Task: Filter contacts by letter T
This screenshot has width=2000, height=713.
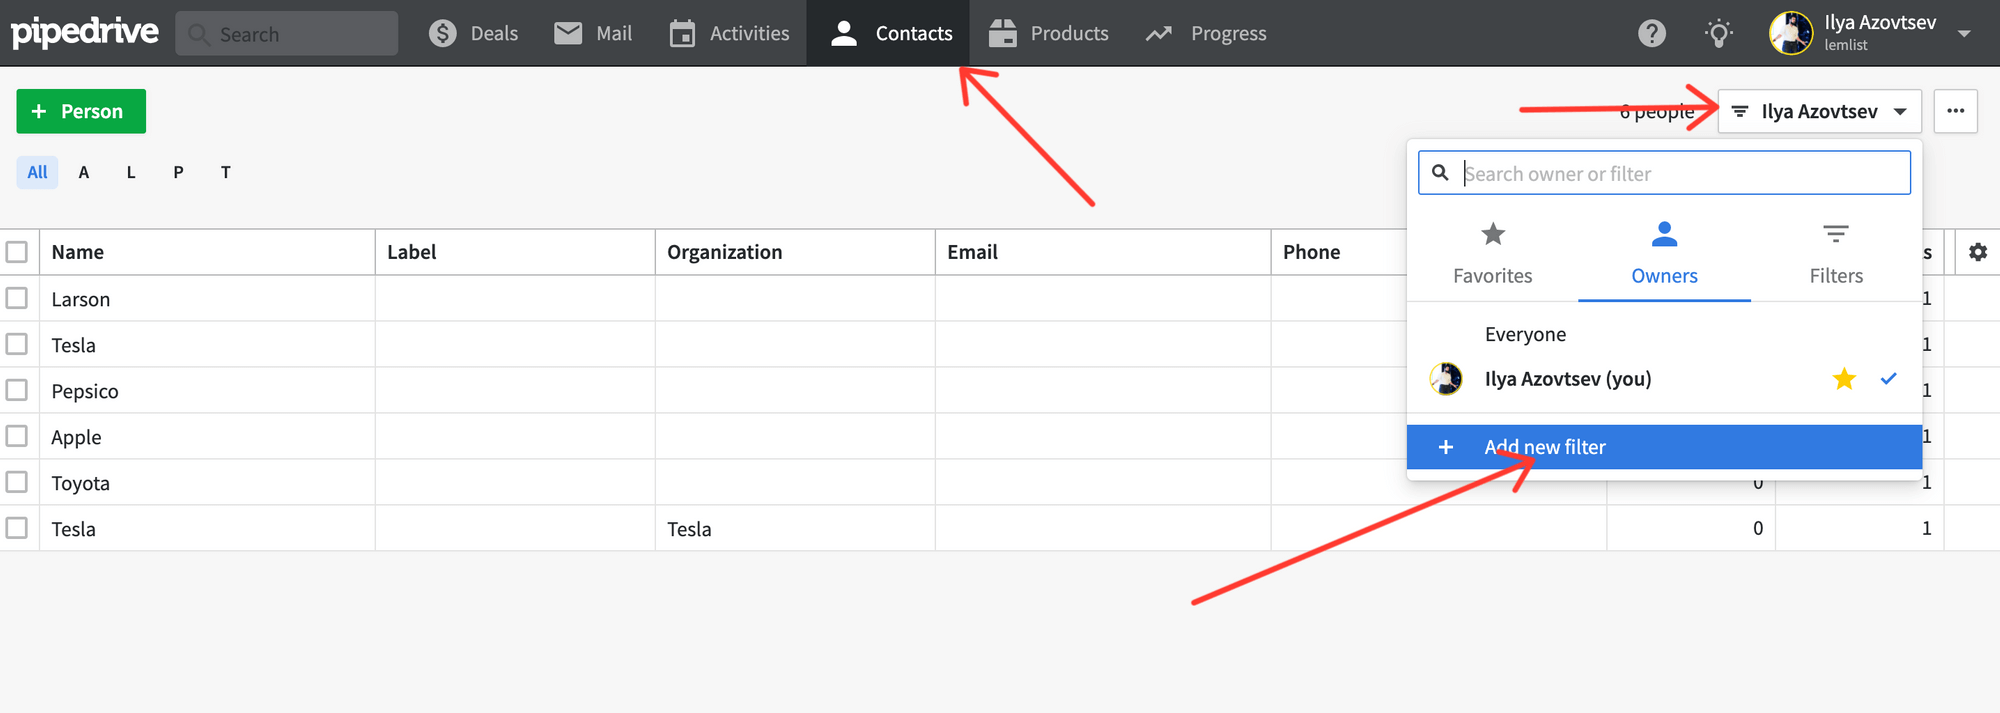Action: [226, 172]
